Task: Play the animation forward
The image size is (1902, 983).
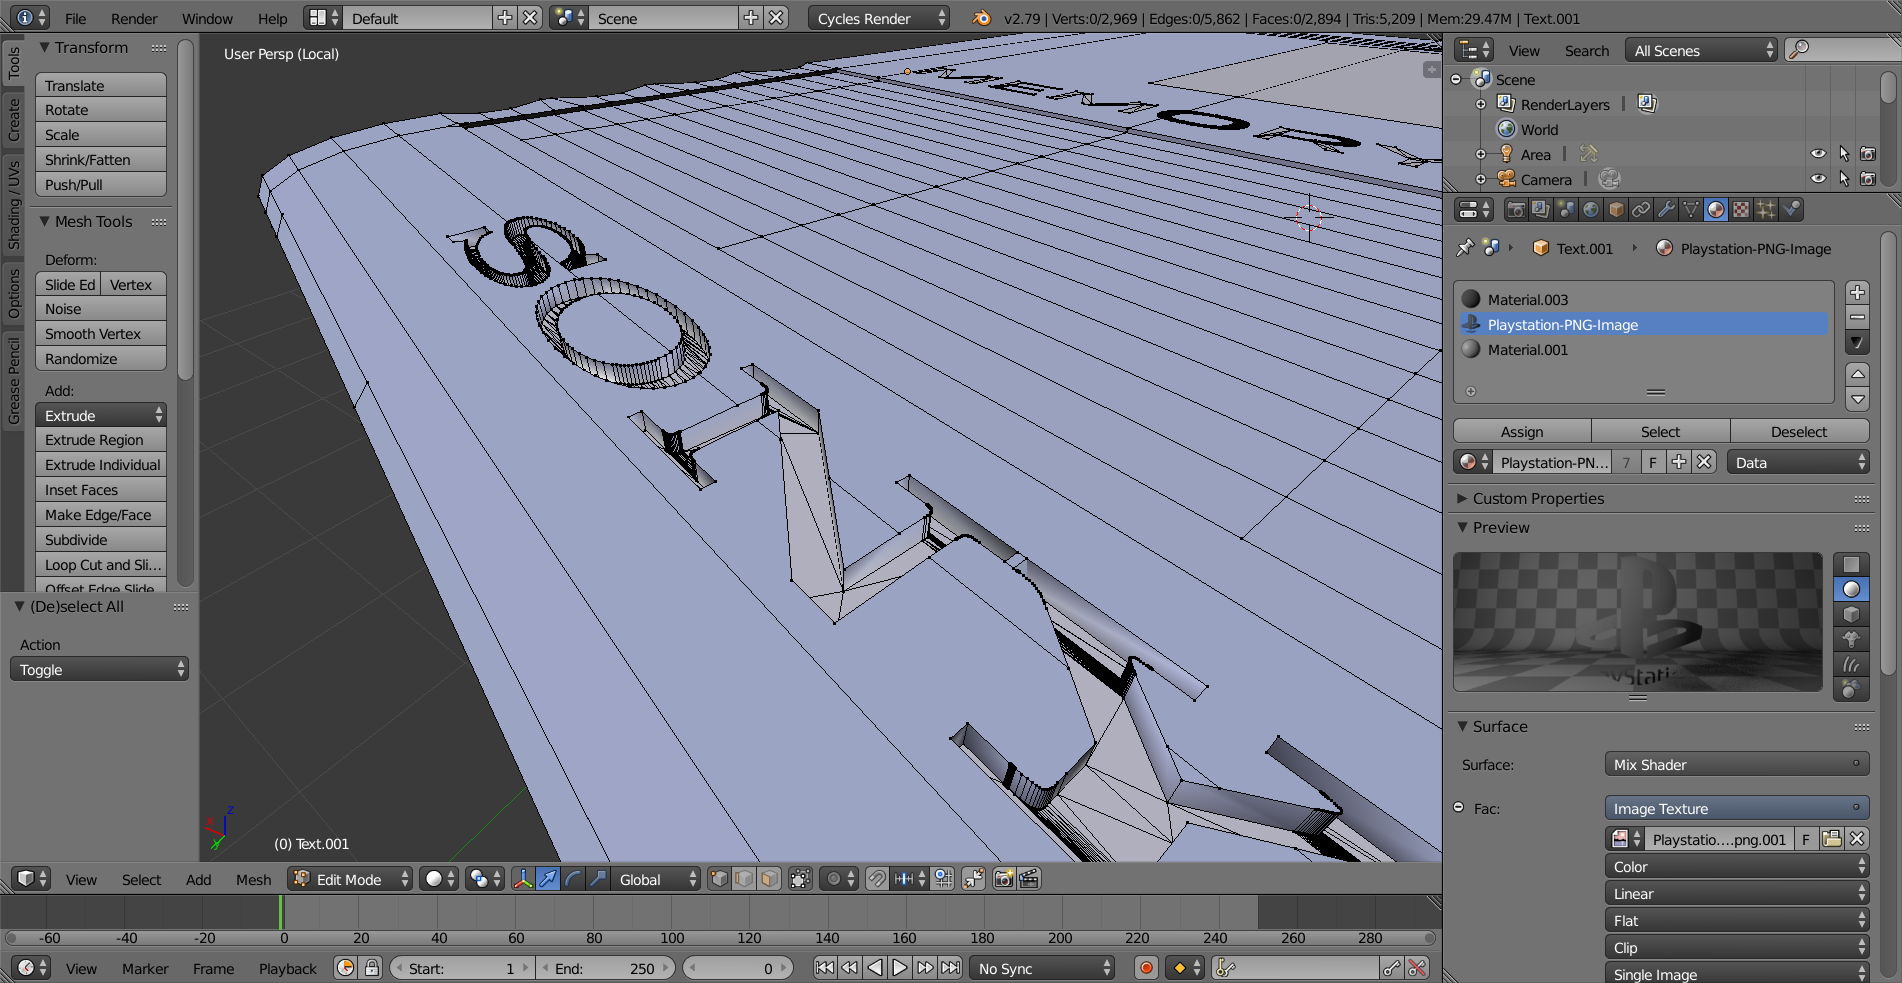Action: (900, 968)
